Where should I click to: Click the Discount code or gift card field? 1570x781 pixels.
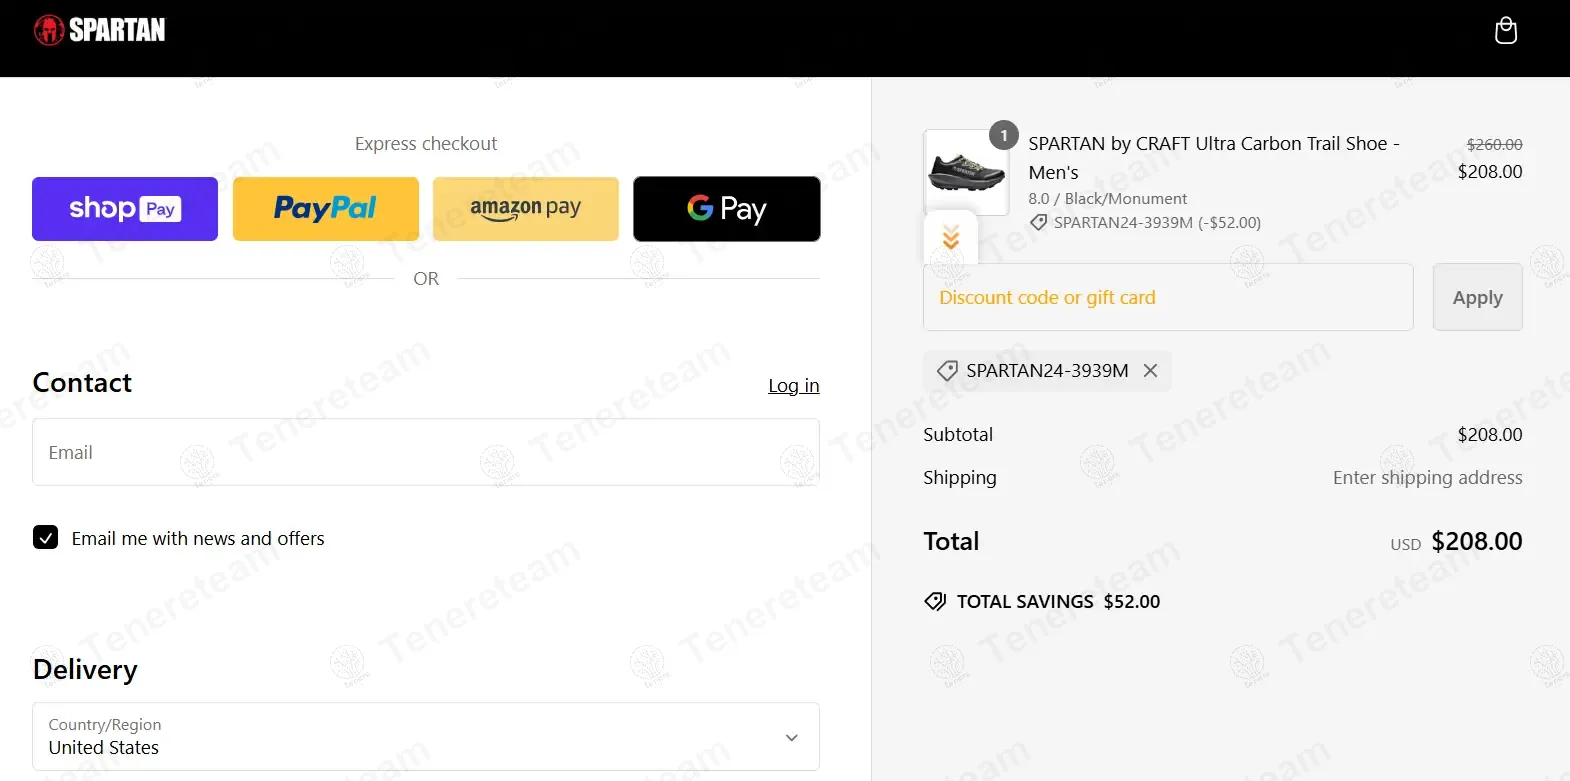(1167, 297)
